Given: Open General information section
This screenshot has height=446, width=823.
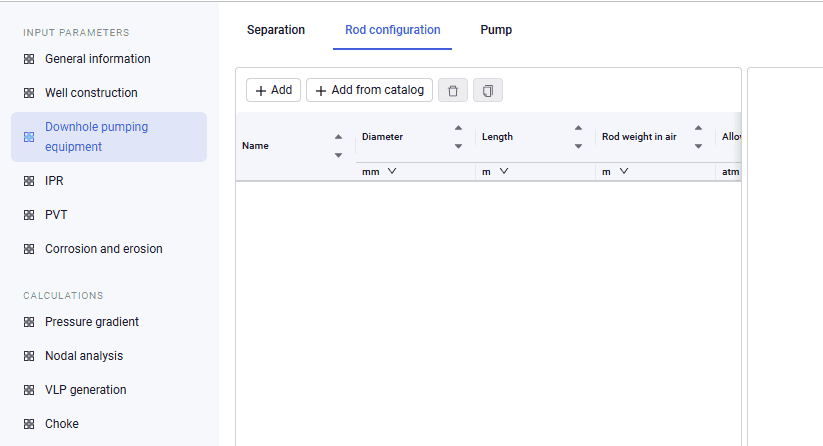Looking at the screenshot, I should (x=98, y=59).
